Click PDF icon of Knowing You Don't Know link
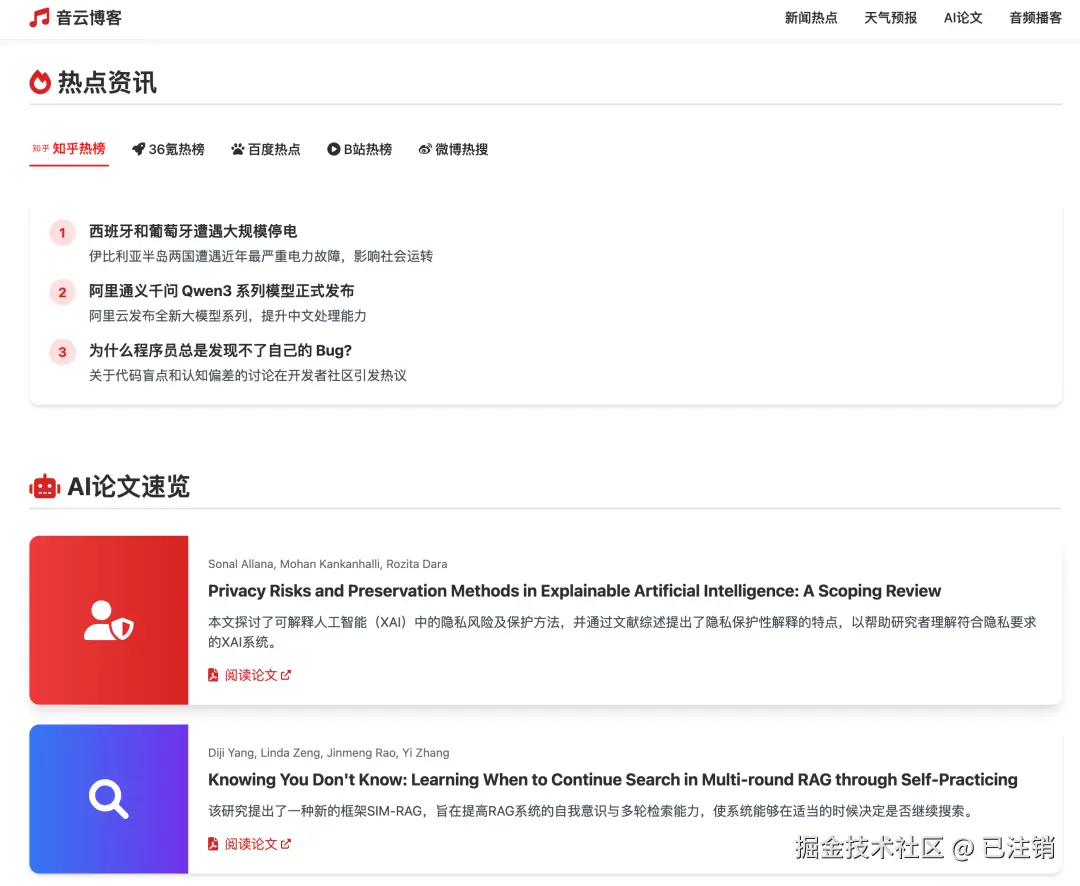Screen dimensions: 1080x886 (x=213, y=844)
